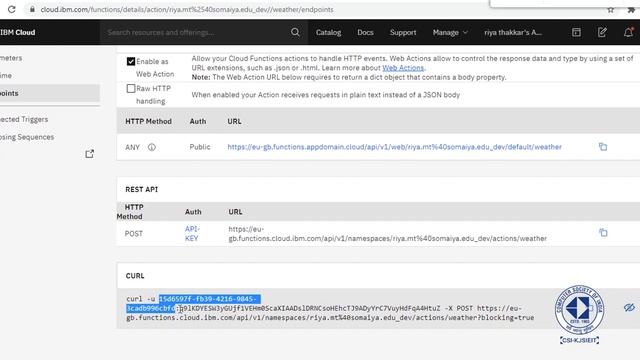Viewport: 640px width, 360px height.
Task: Open the external link icon in sidebar
Action: [x=89, y=154]
